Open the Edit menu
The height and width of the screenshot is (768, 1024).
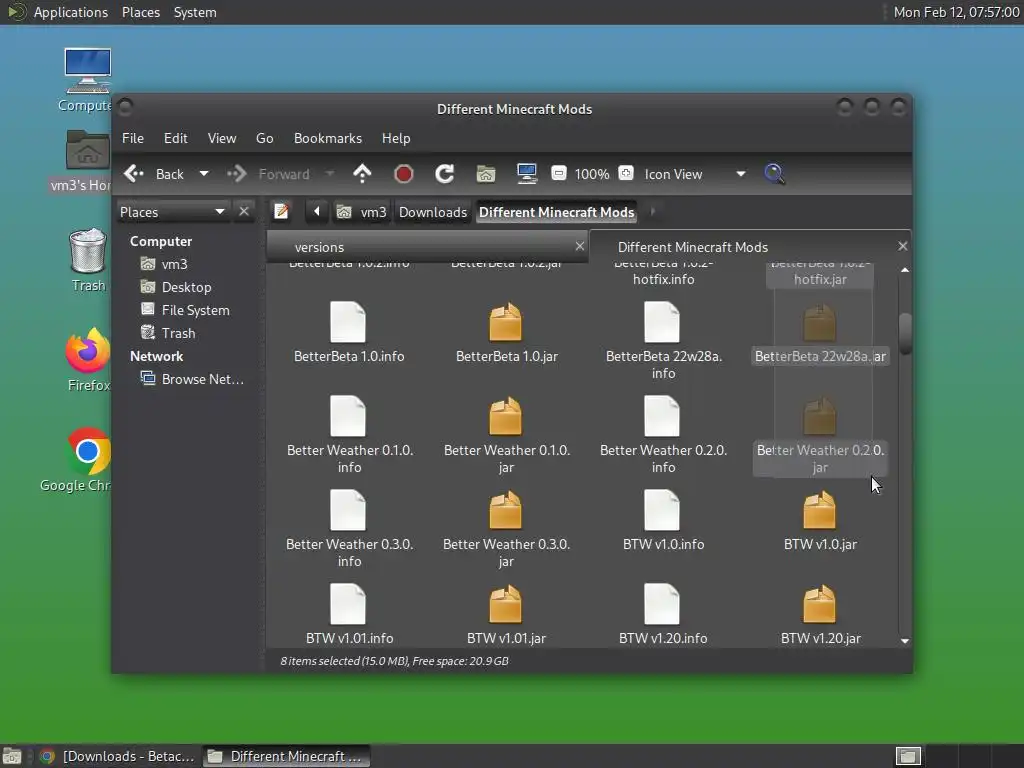[176, 138]
